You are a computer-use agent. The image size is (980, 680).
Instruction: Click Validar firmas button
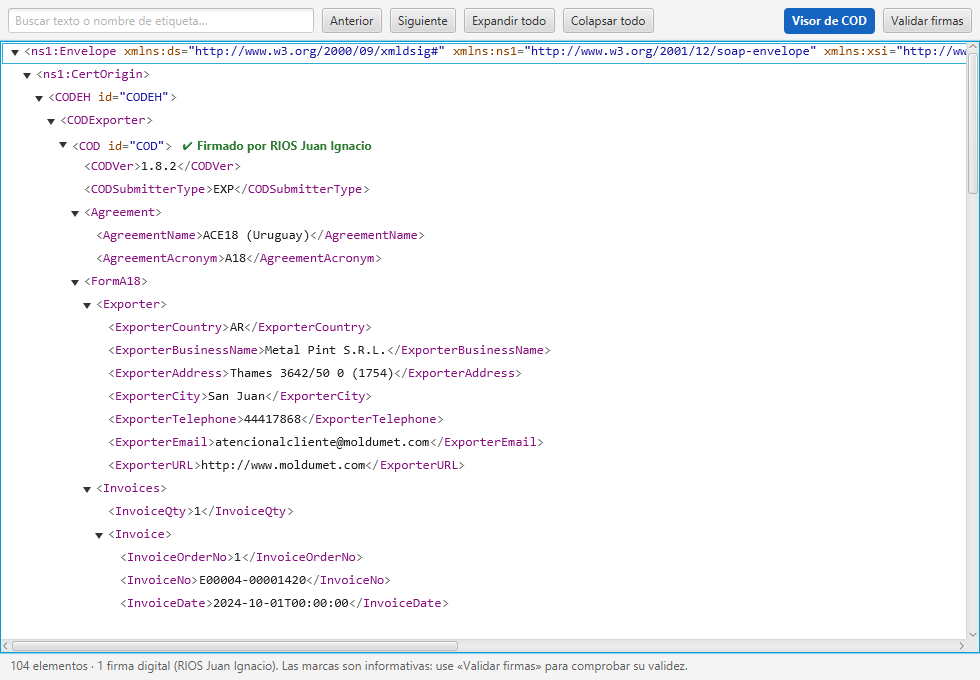point(927,21)
